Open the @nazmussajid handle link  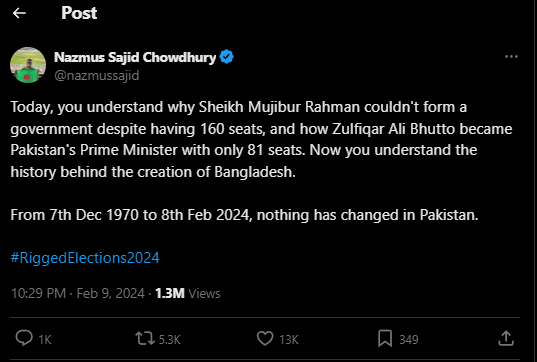pyautogui.click(x=97, y=75)
